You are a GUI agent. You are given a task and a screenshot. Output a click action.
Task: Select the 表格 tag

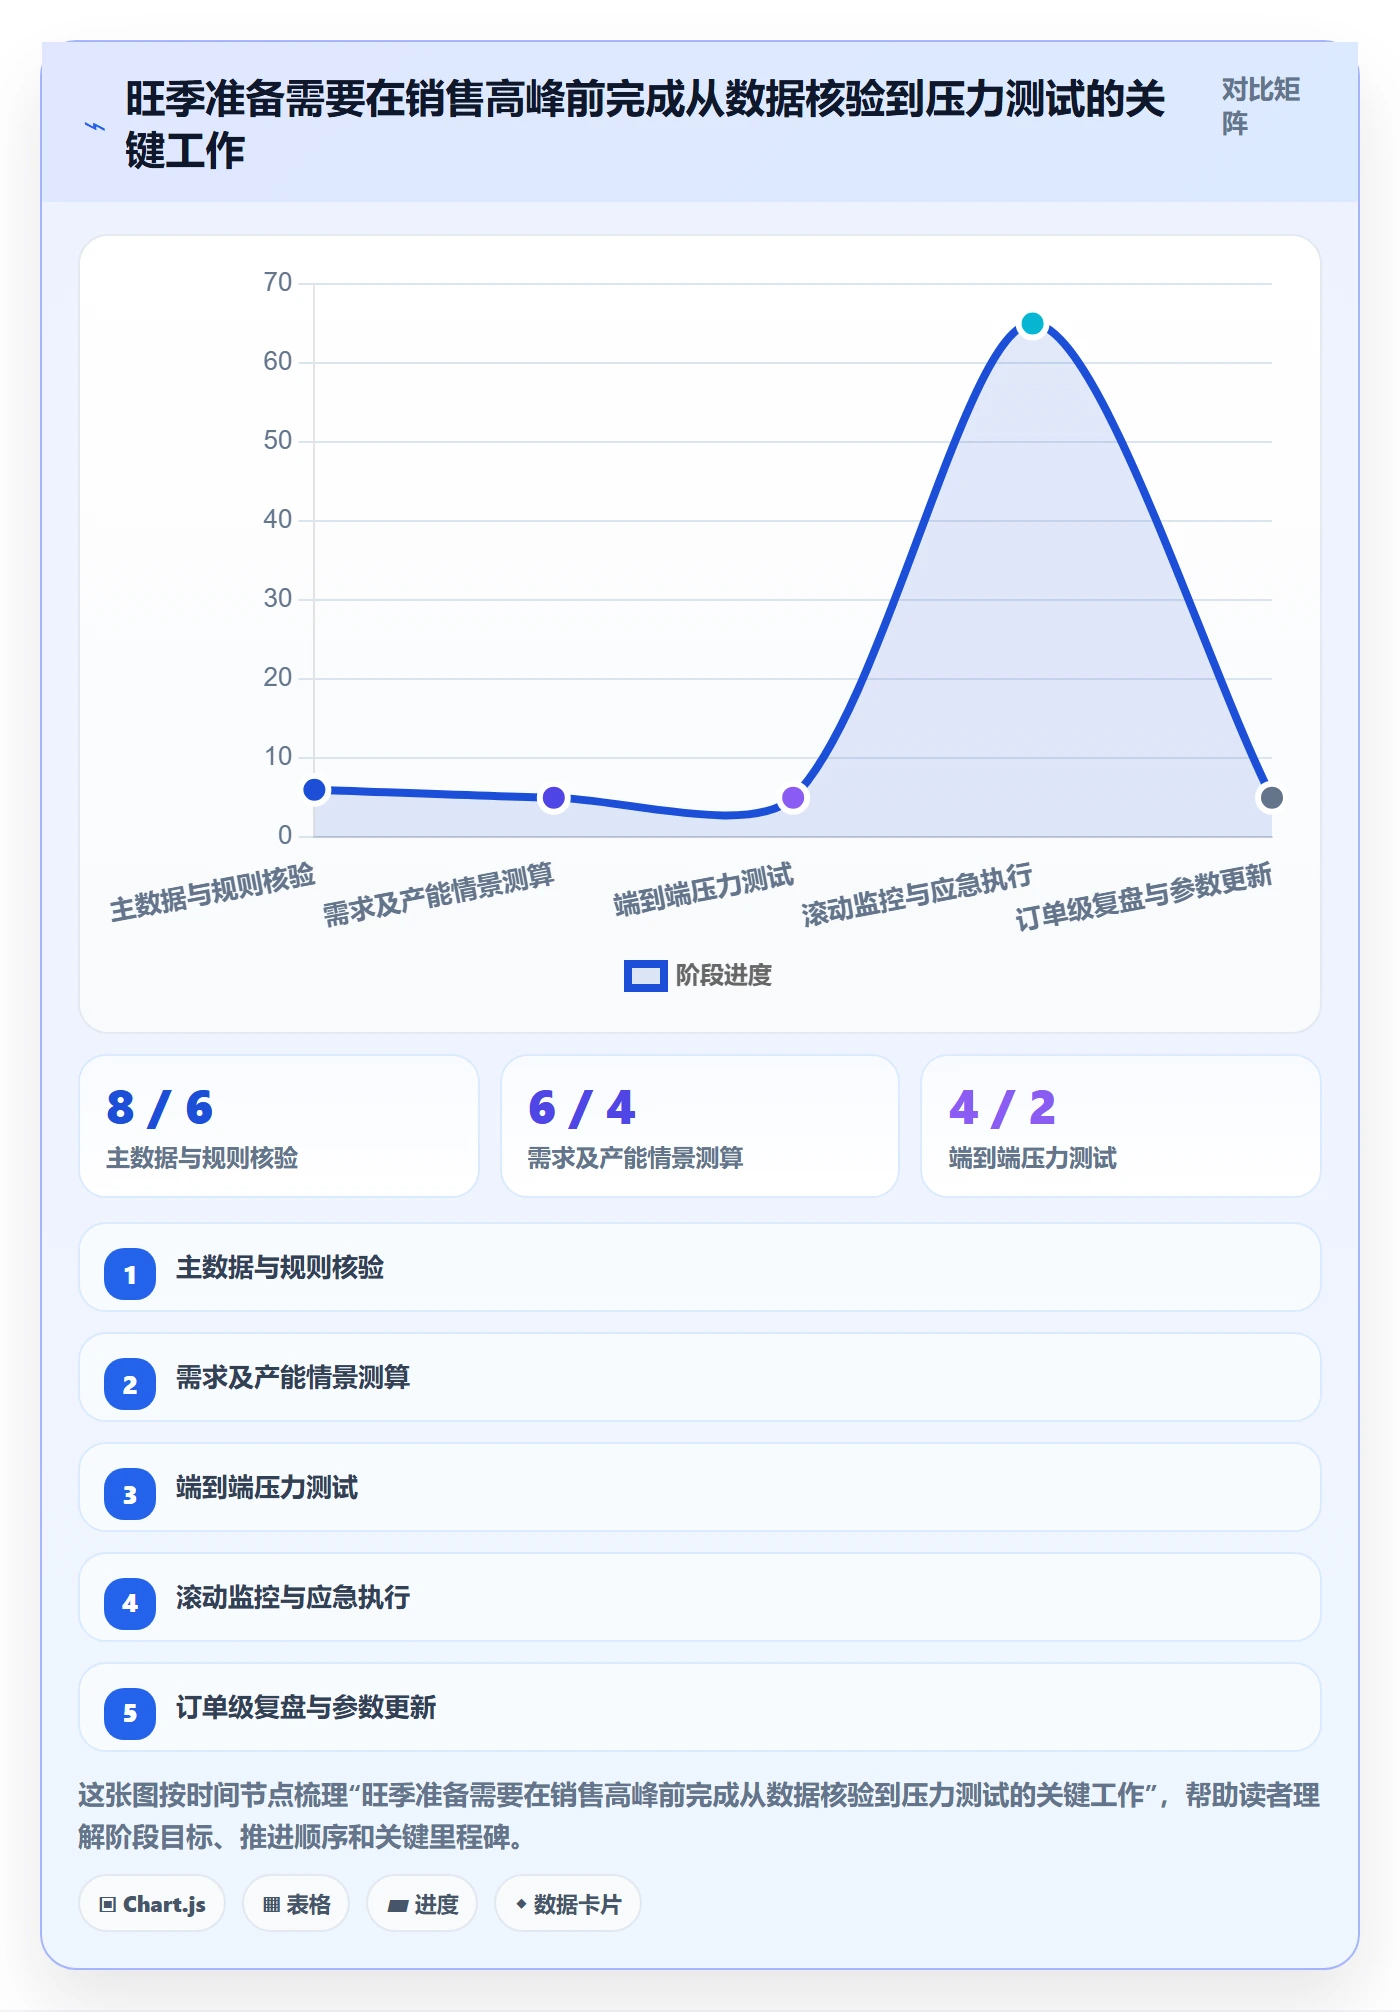(296, 1904)
